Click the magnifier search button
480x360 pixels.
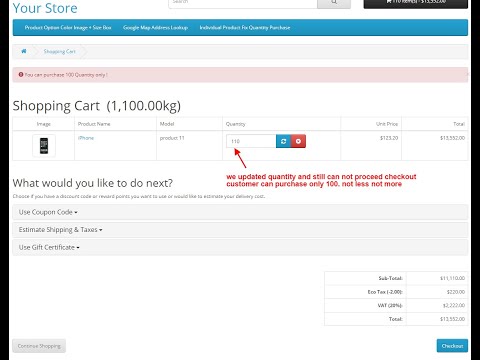(334, 3)
